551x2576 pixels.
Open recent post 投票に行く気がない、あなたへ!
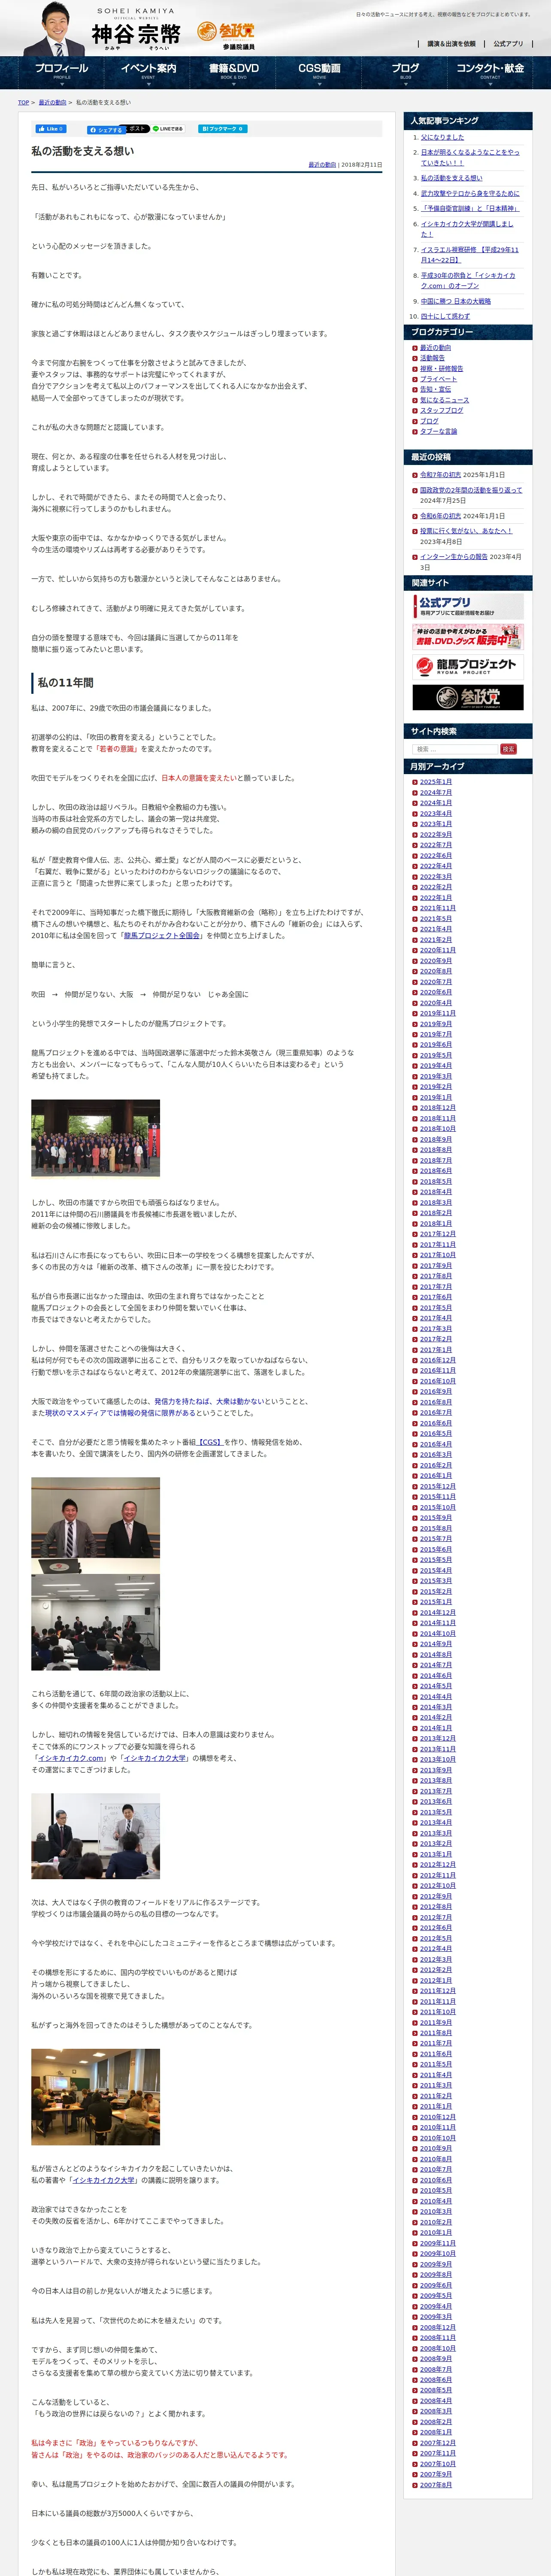pyautogui.click(x=466, y=531)
